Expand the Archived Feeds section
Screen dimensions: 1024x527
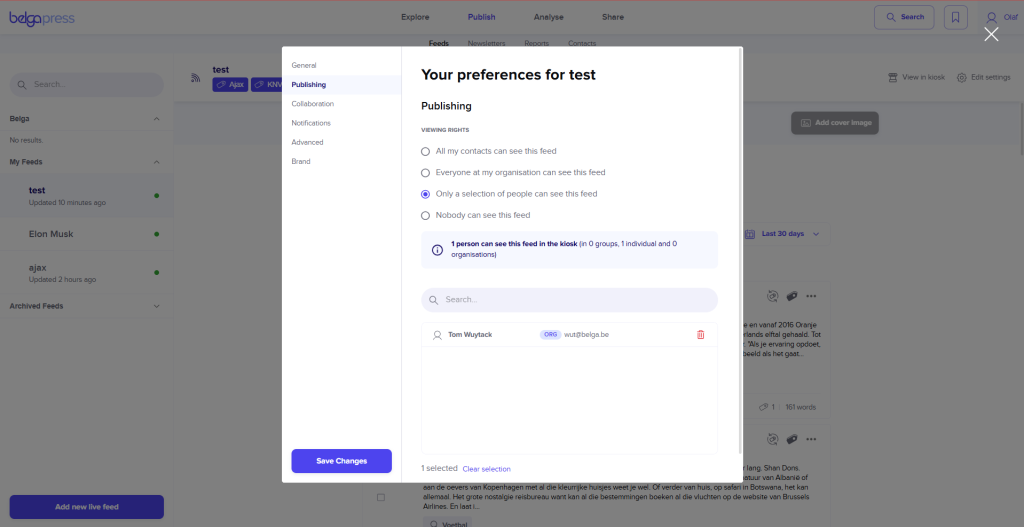coord(156,306)
